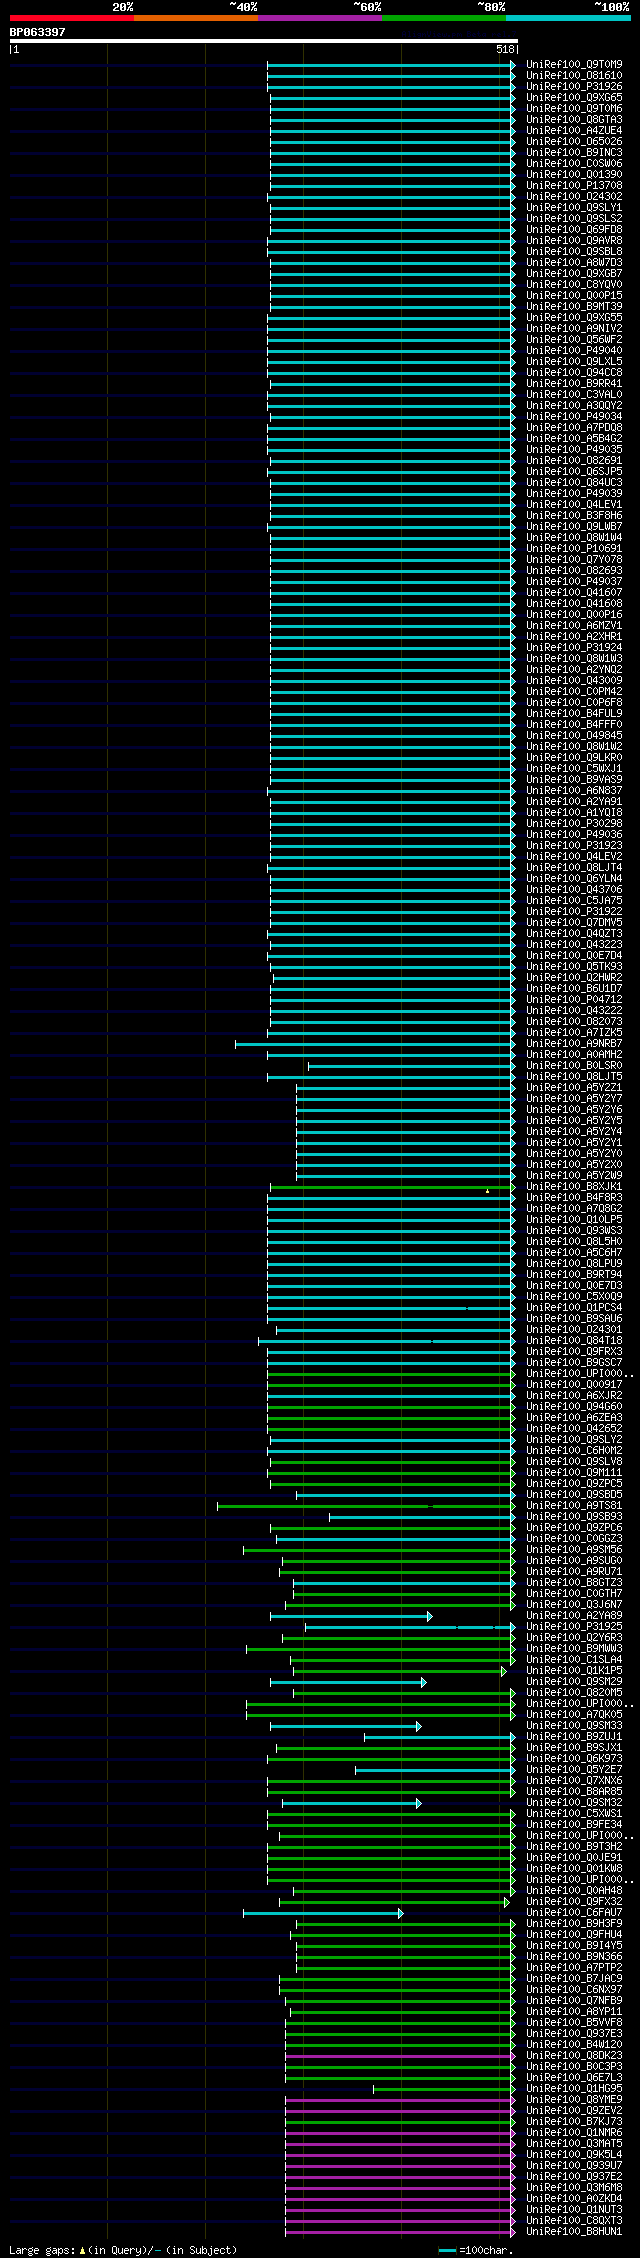Image resolution: width=640 pixels, height=2258 pixels.
Task: Open UniRef100_Q8LJT5 hit
Action: coord(575,1077)
